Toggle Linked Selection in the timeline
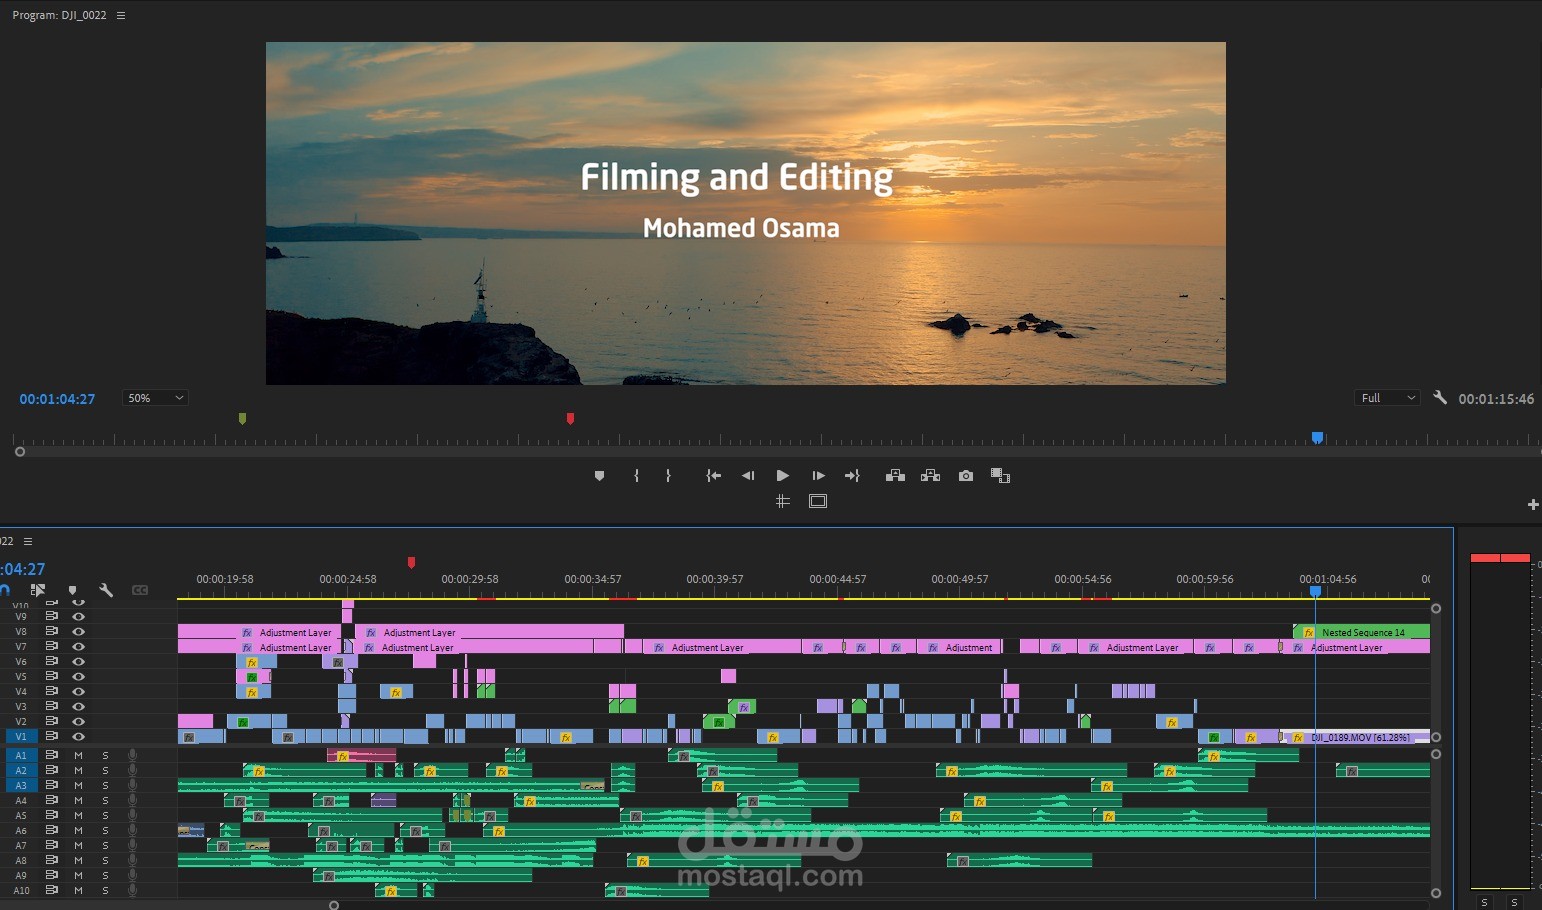 [x=38, y=590]
